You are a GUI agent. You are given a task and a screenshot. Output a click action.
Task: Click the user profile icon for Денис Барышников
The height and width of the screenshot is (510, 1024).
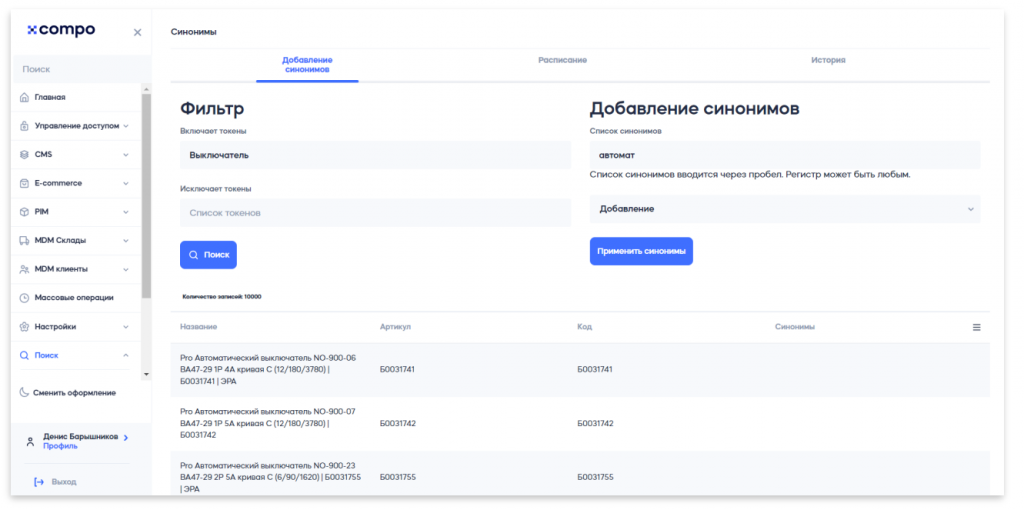(29, 441)
